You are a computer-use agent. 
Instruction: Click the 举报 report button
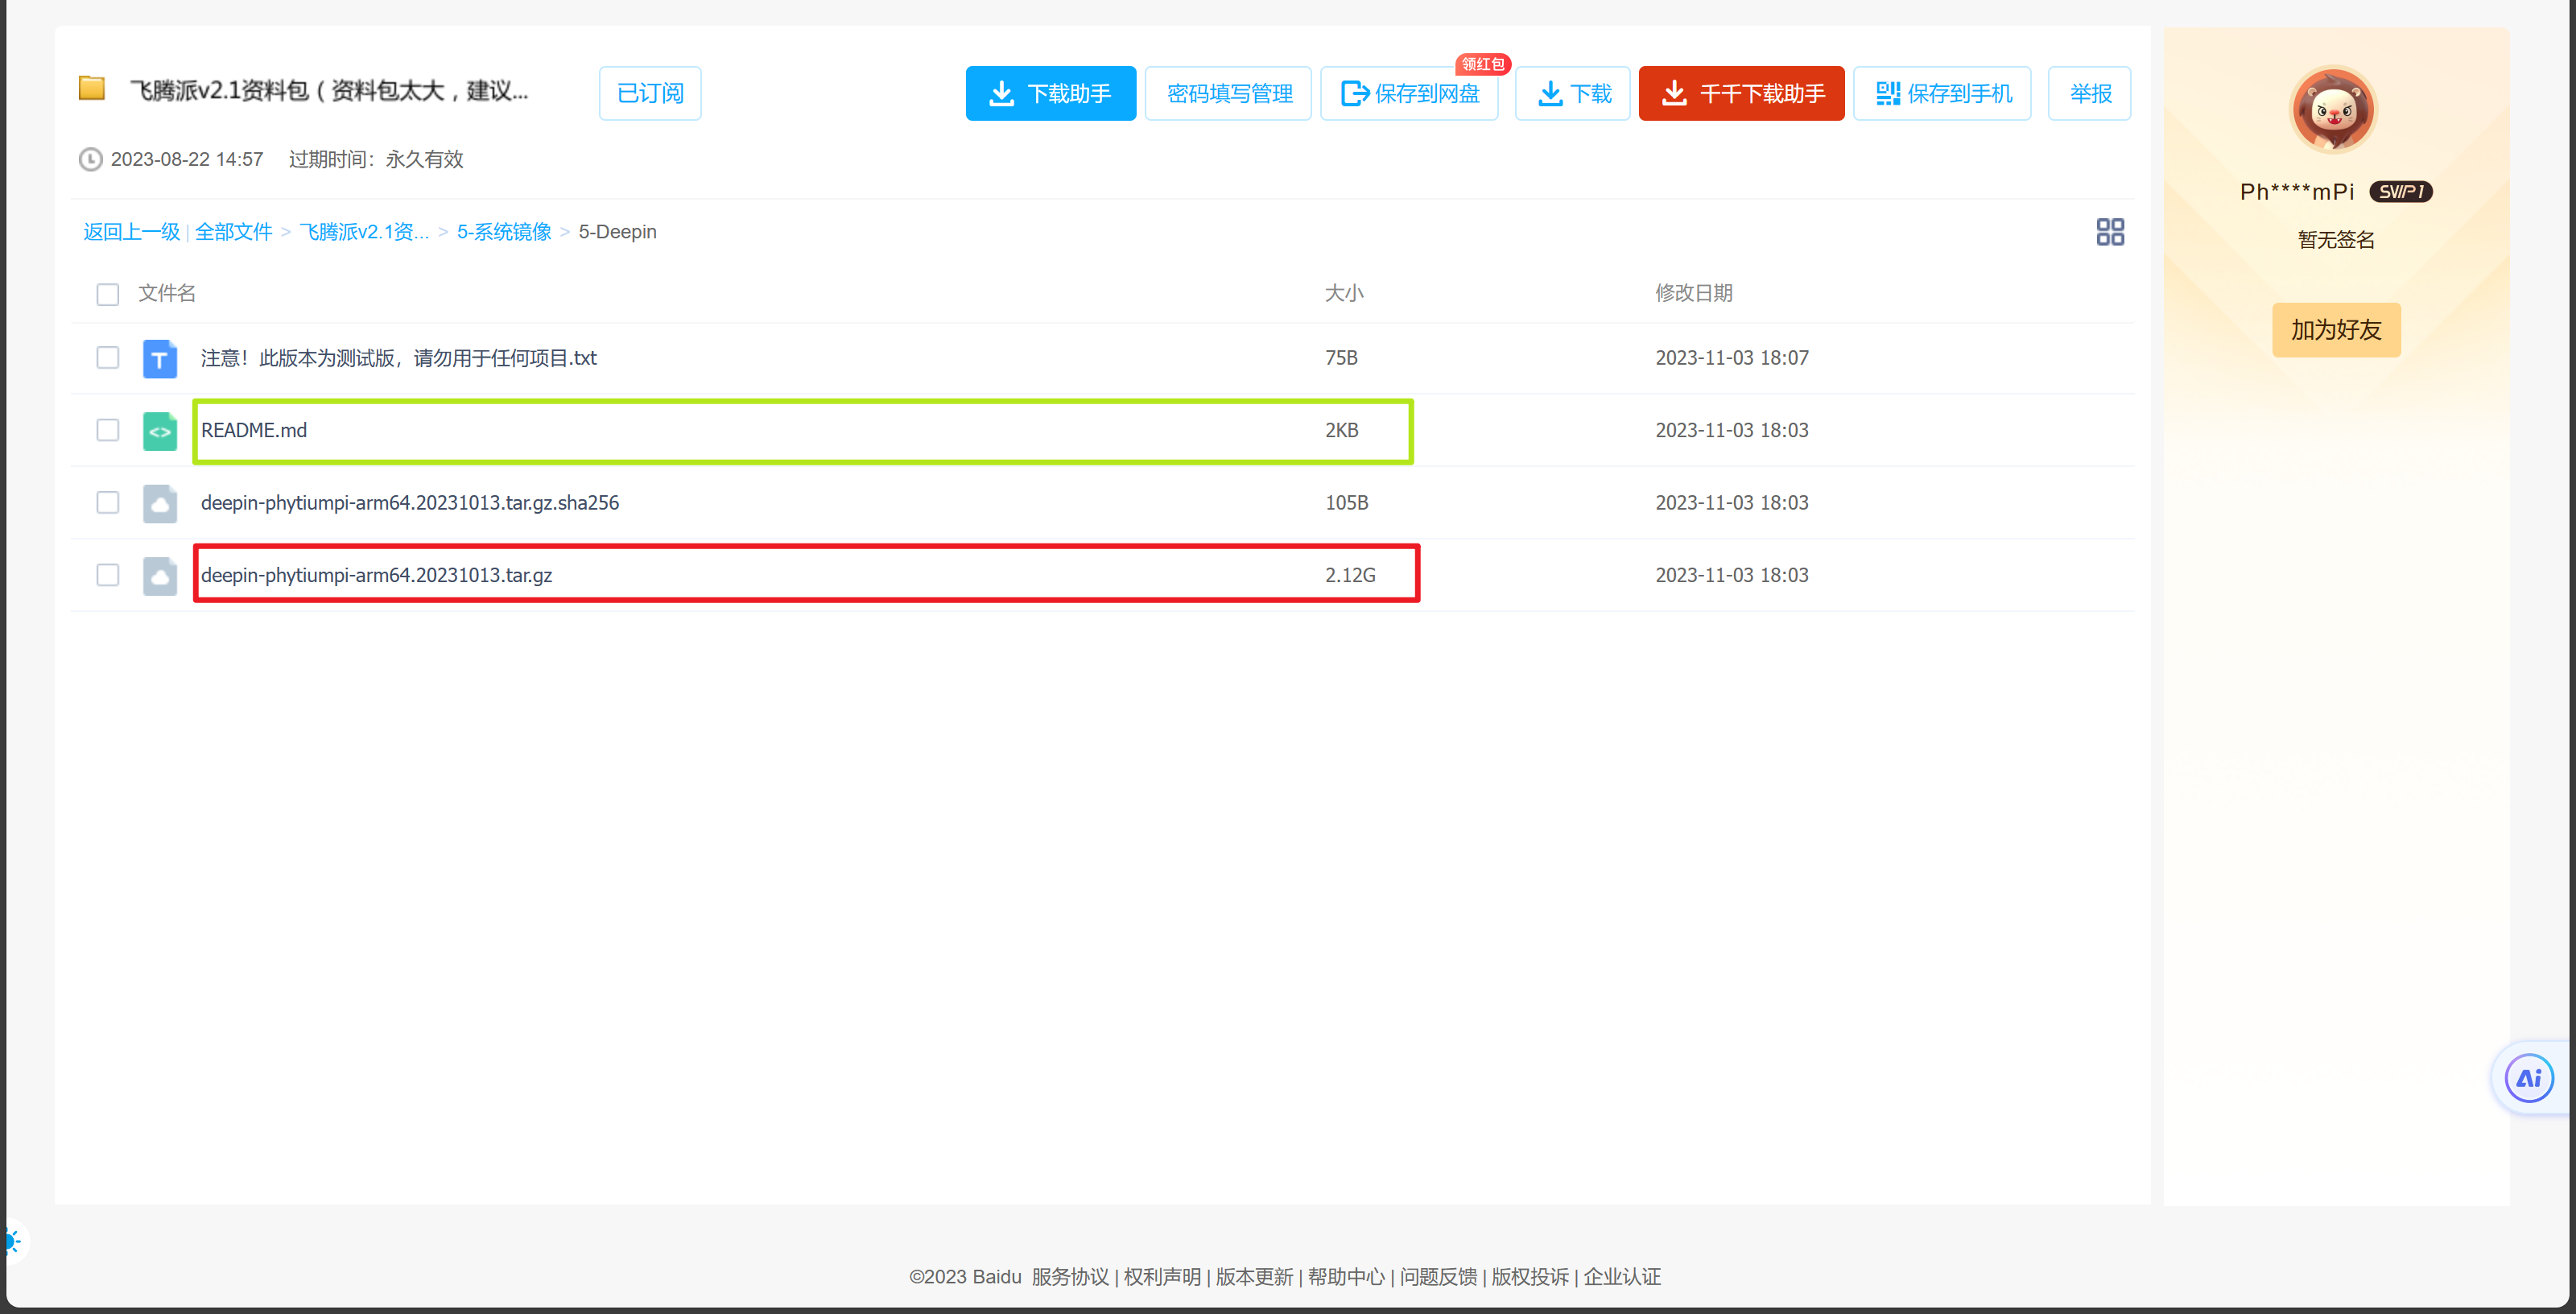pyautogui.click(x=2089, y=93)
